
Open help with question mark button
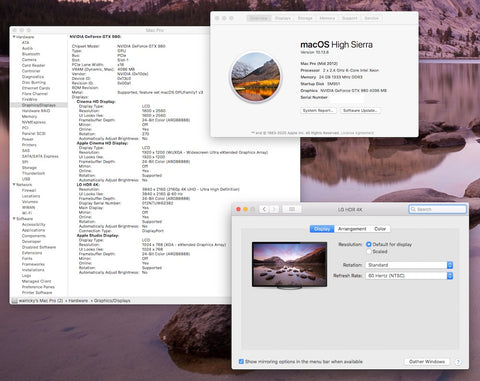click(458, 362)
